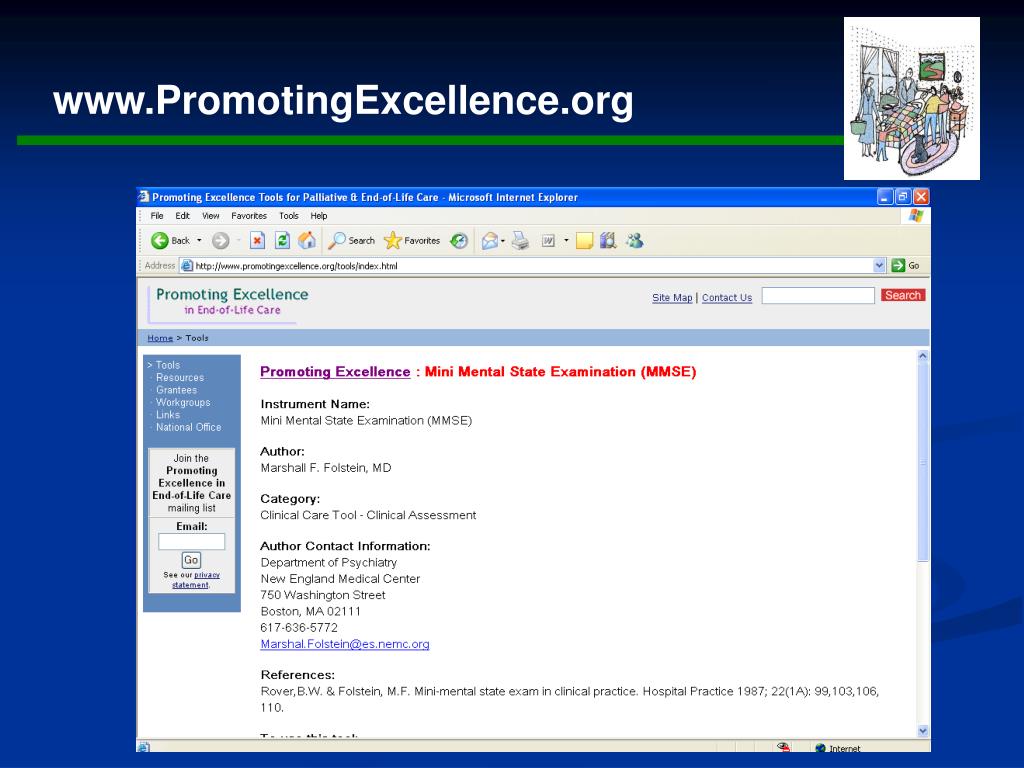Click the mailing list Go button
The height and width of the screenshot is (768, 1024).
click(191, 560)
